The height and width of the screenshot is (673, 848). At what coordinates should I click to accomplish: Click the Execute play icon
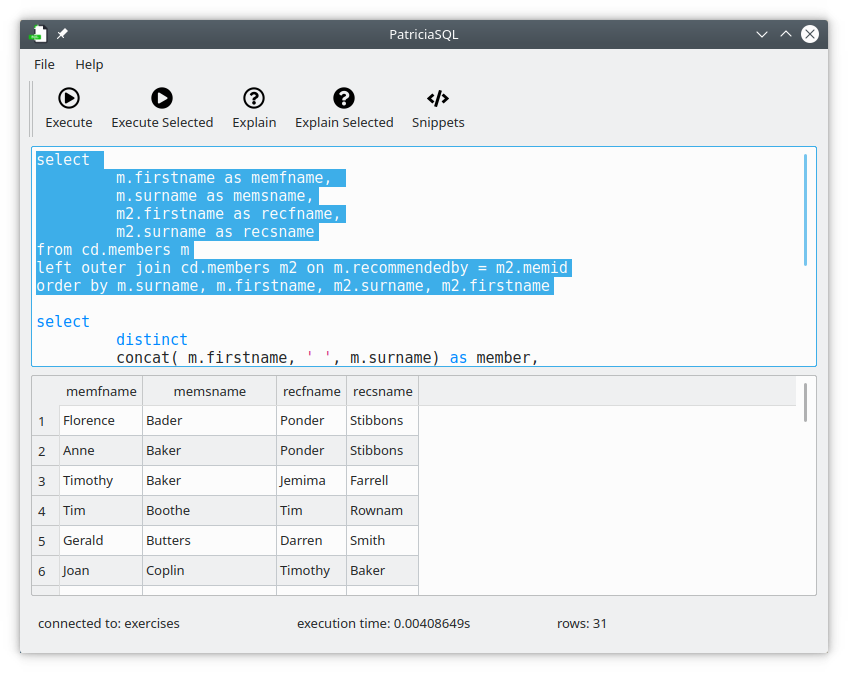tap(69, 98)
